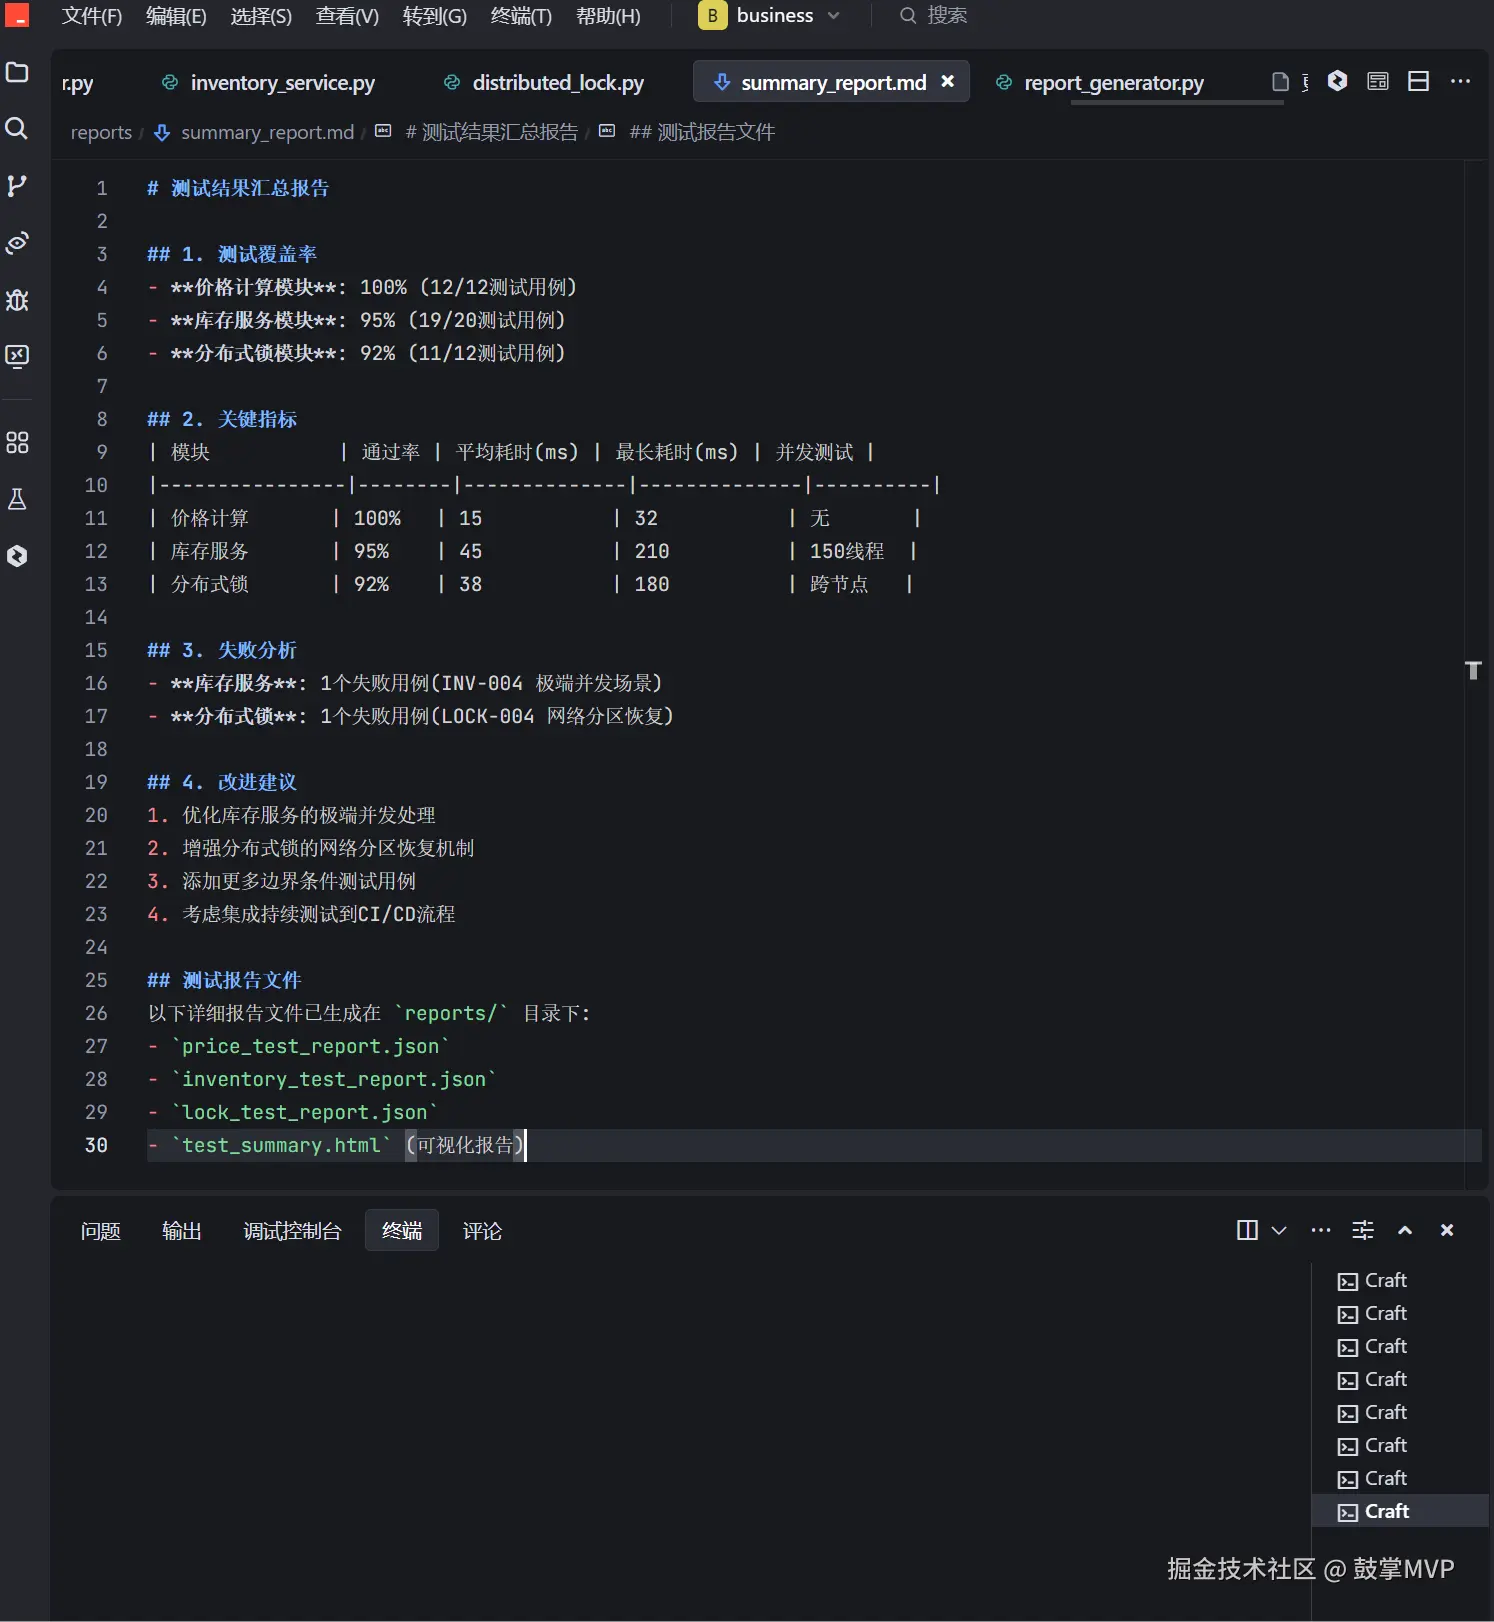Image resolution: width=1494 pixels, height=1622 pixels.
Task: Click the `test_summary.html` text on line 30
Action: click(x=281, y=1145)
